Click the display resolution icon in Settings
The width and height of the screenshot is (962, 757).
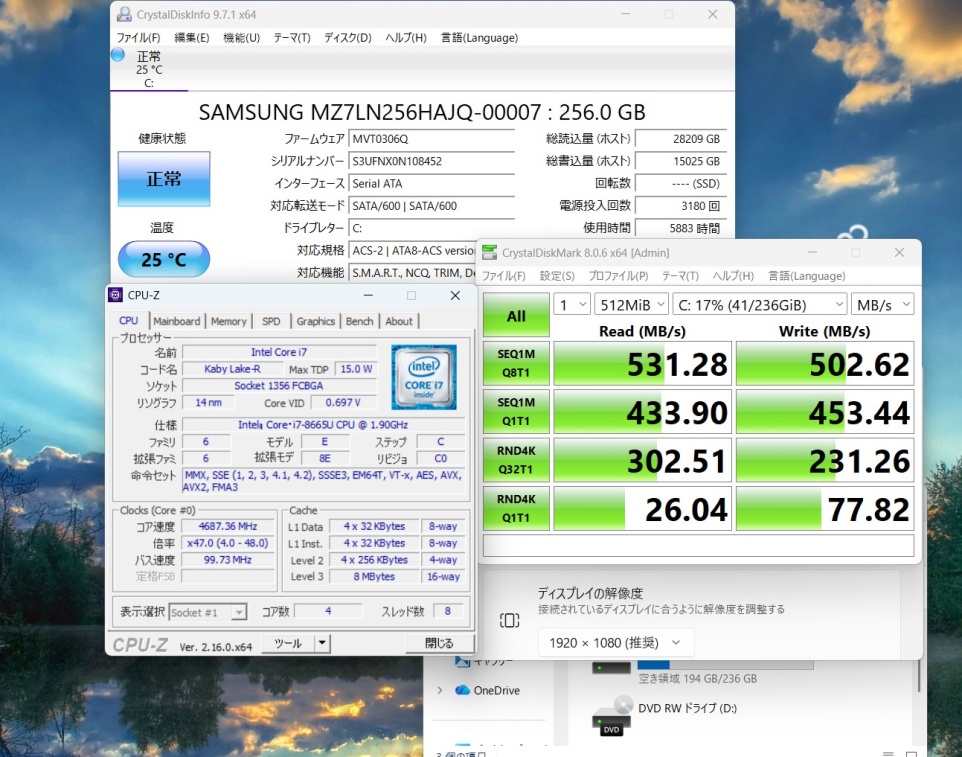tap(509, 620)
